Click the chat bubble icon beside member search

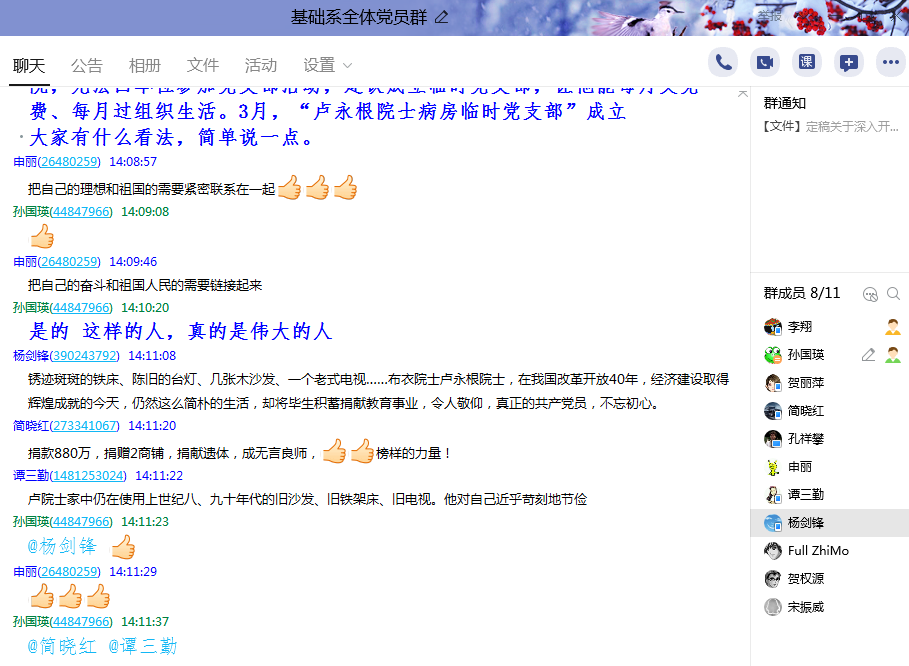tap(870, 294)
